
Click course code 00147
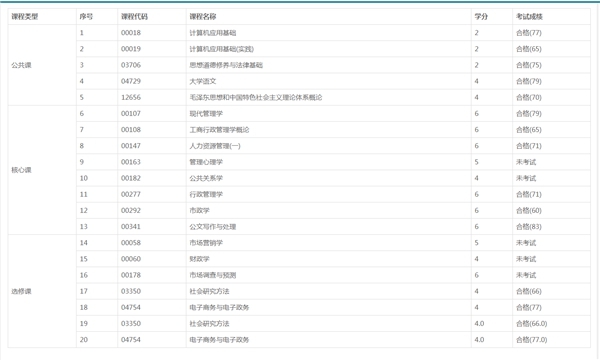[x=131, y=146]
